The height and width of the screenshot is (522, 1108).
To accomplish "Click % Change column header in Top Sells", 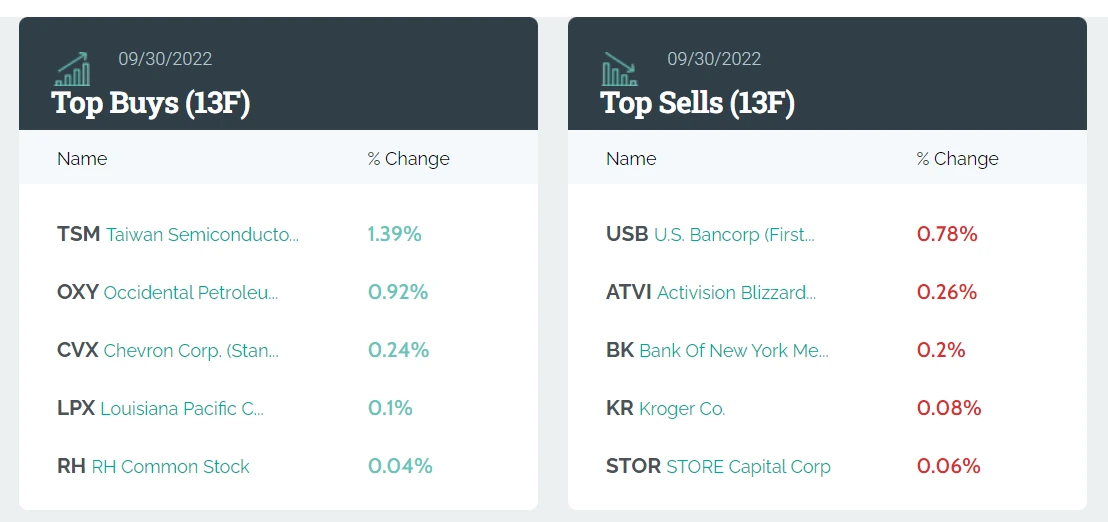I will point(957,159).
